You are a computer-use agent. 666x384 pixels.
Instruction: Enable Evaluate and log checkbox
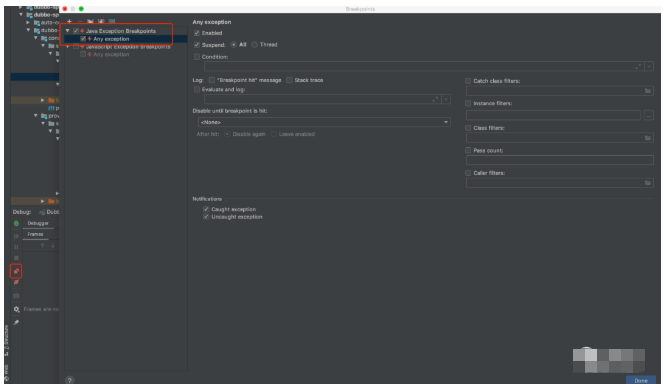coord(197,89)
